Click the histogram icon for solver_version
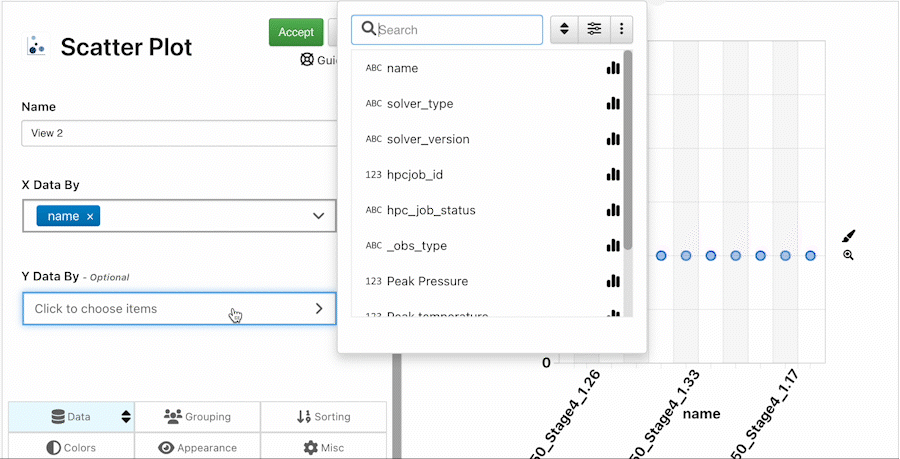900x459 pixels. pos(613,139)
